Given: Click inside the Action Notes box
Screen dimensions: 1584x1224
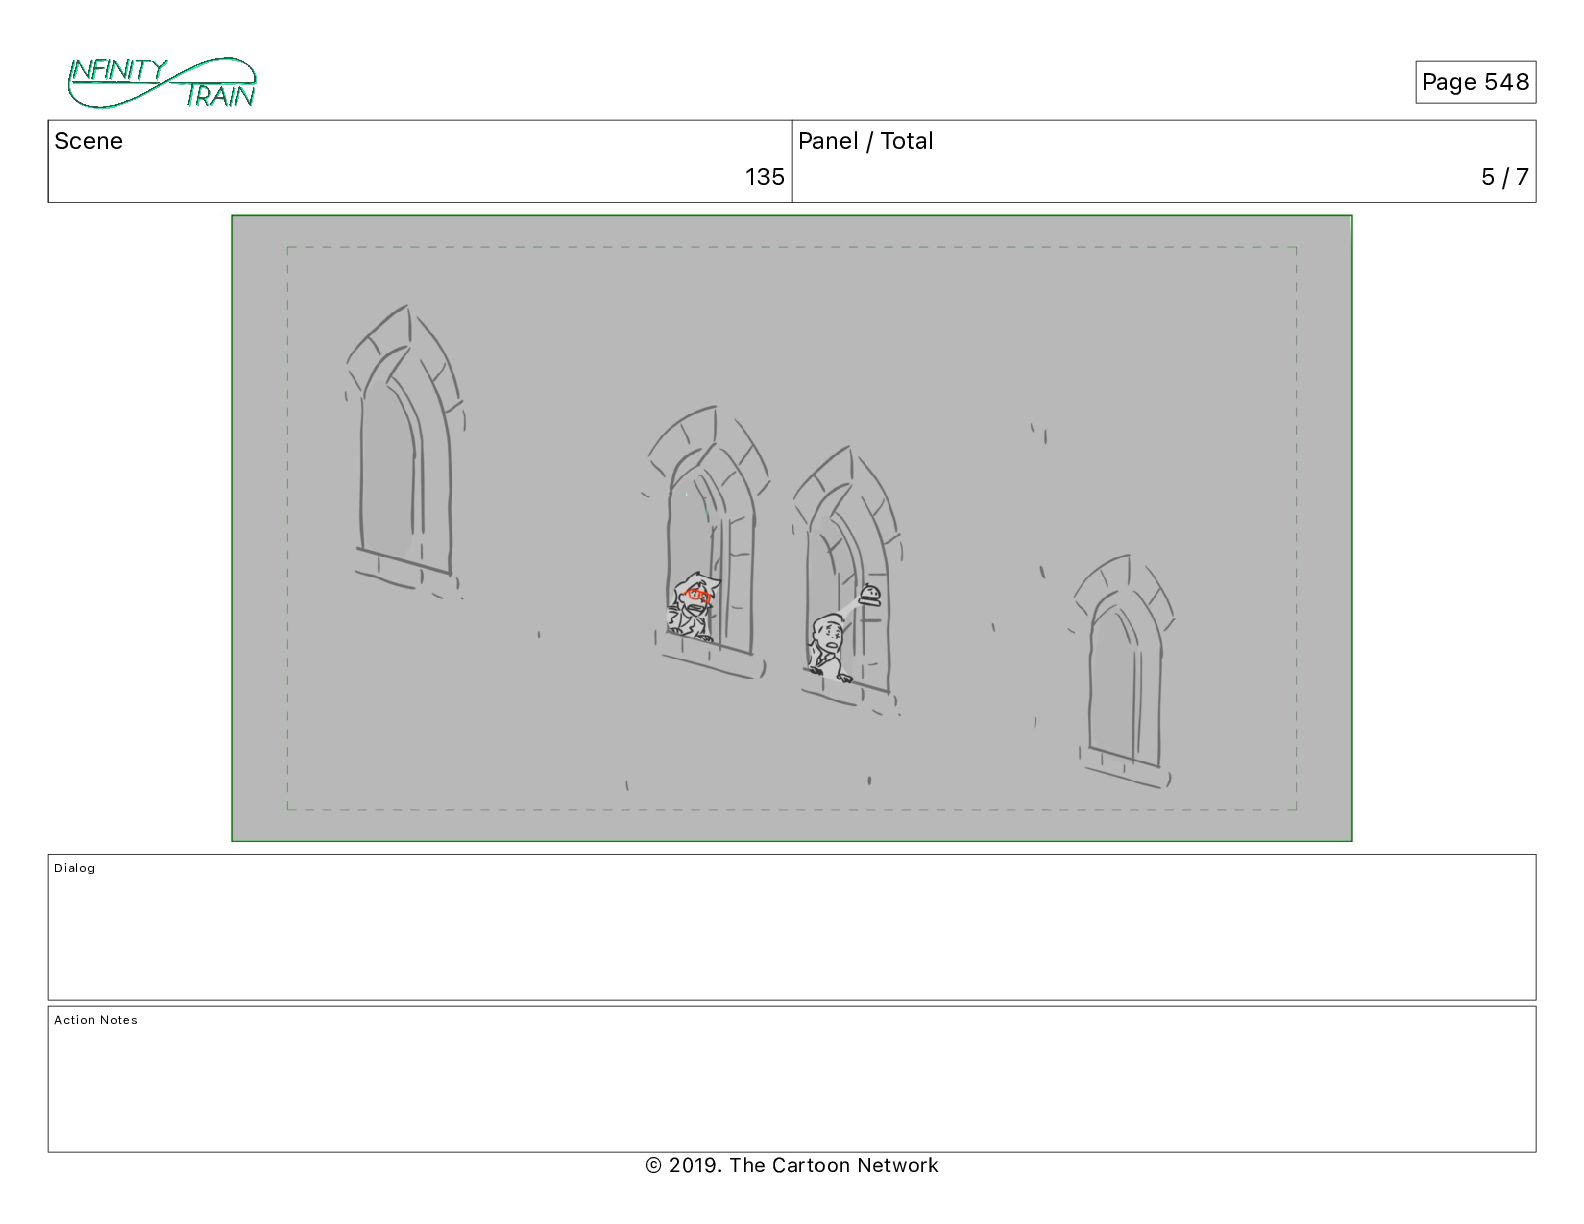Looking at the screenshot, I should (x=792, y=1079).
